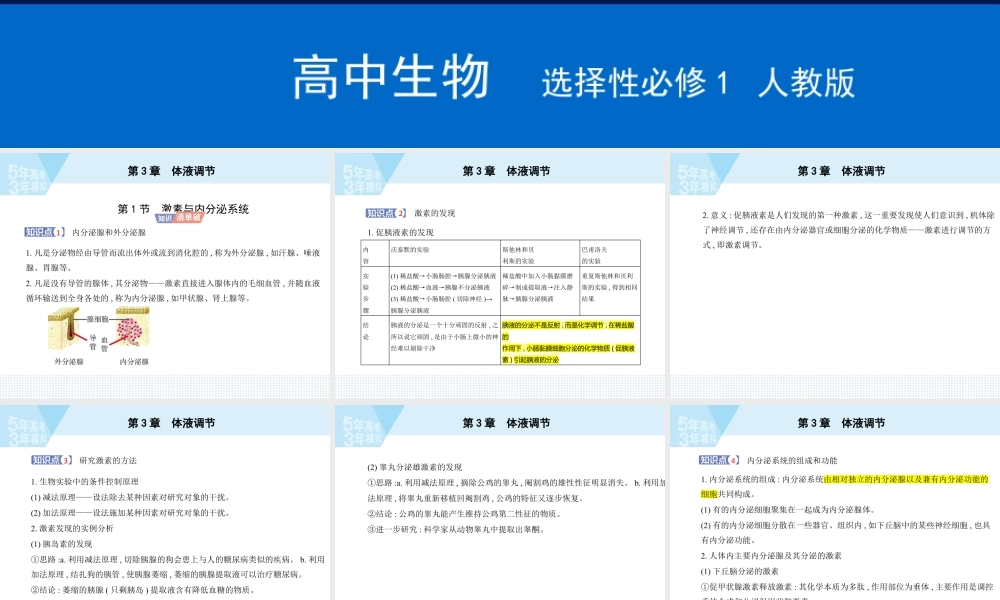1000x600 pixels.
Task: Click the 知识点2 badge
Action: pos(386,213)
